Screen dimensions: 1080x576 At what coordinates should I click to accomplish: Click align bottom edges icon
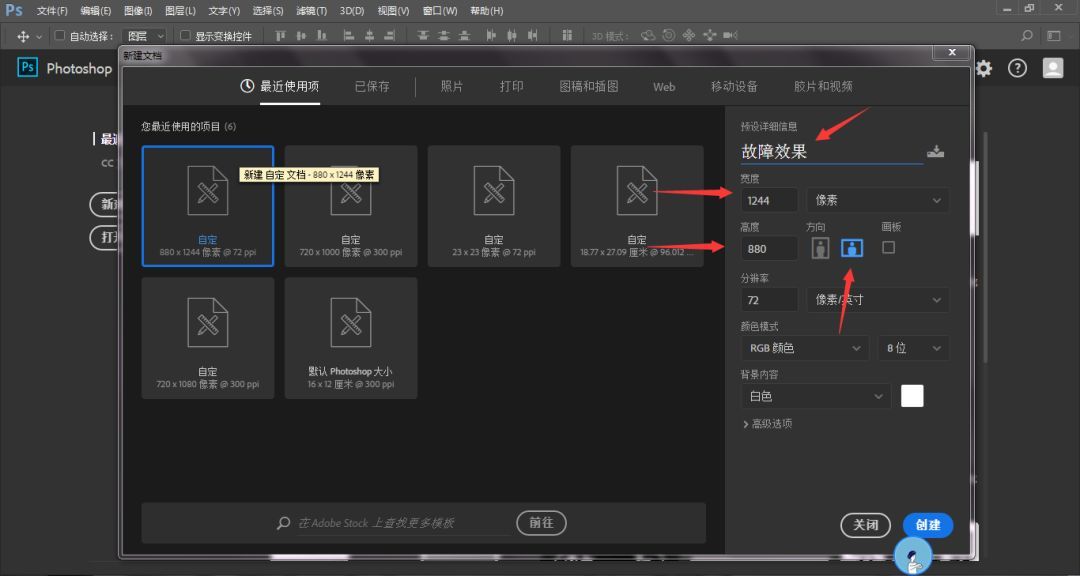click(321, 36)
